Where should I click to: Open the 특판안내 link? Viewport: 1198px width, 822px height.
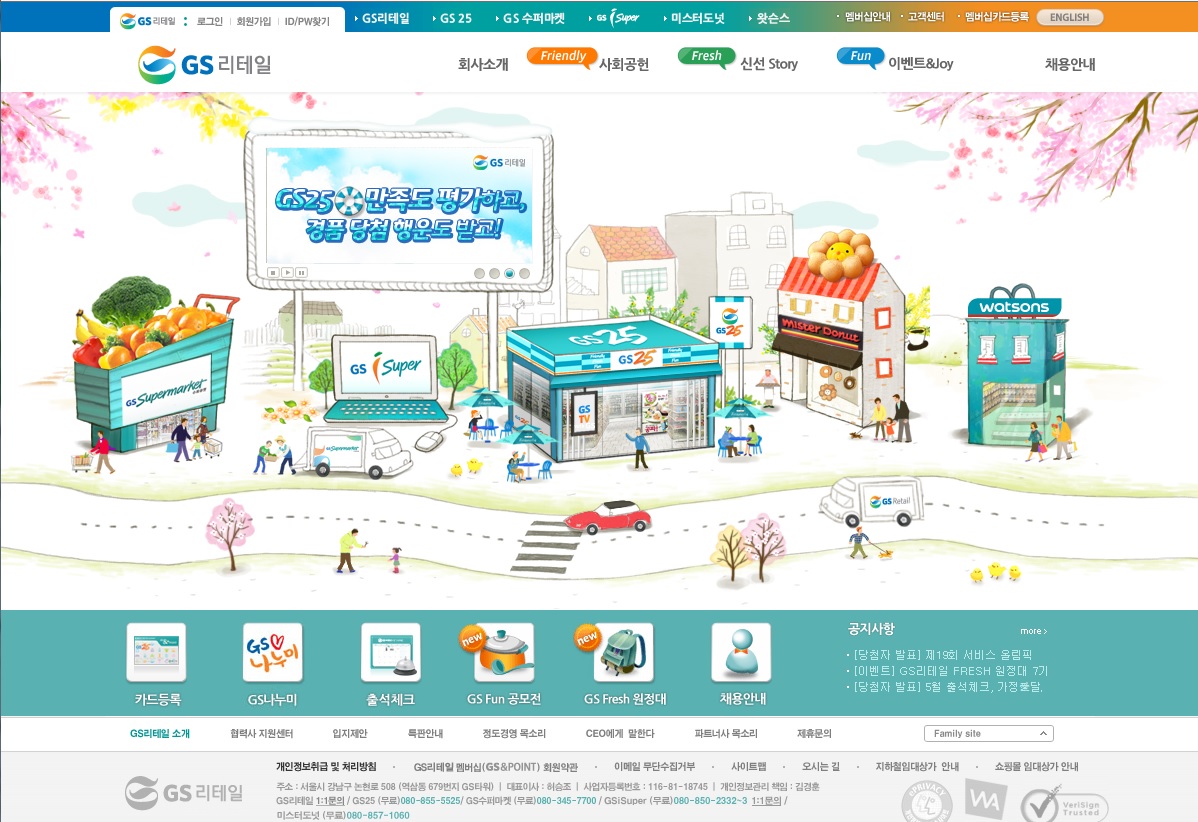point(426,733)
